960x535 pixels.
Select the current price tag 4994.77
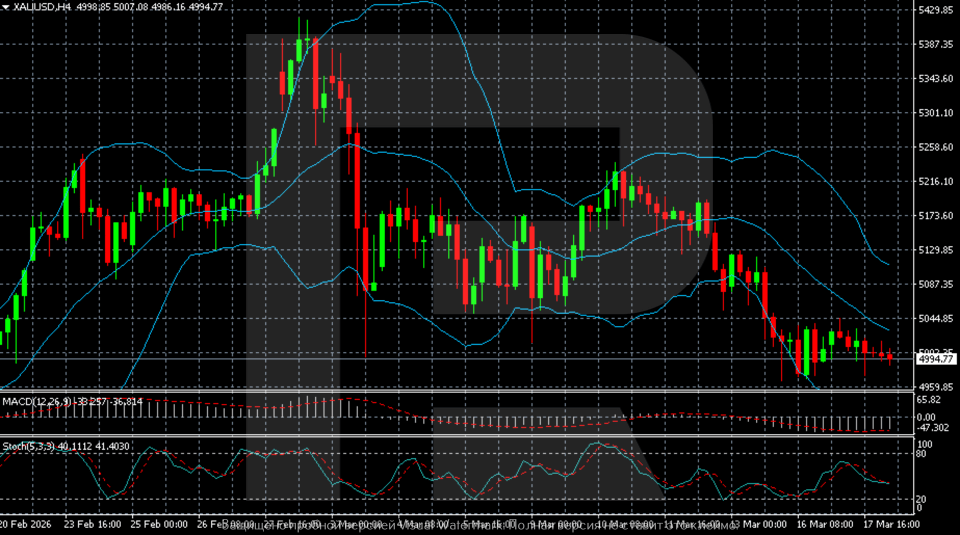click(934, 358)
